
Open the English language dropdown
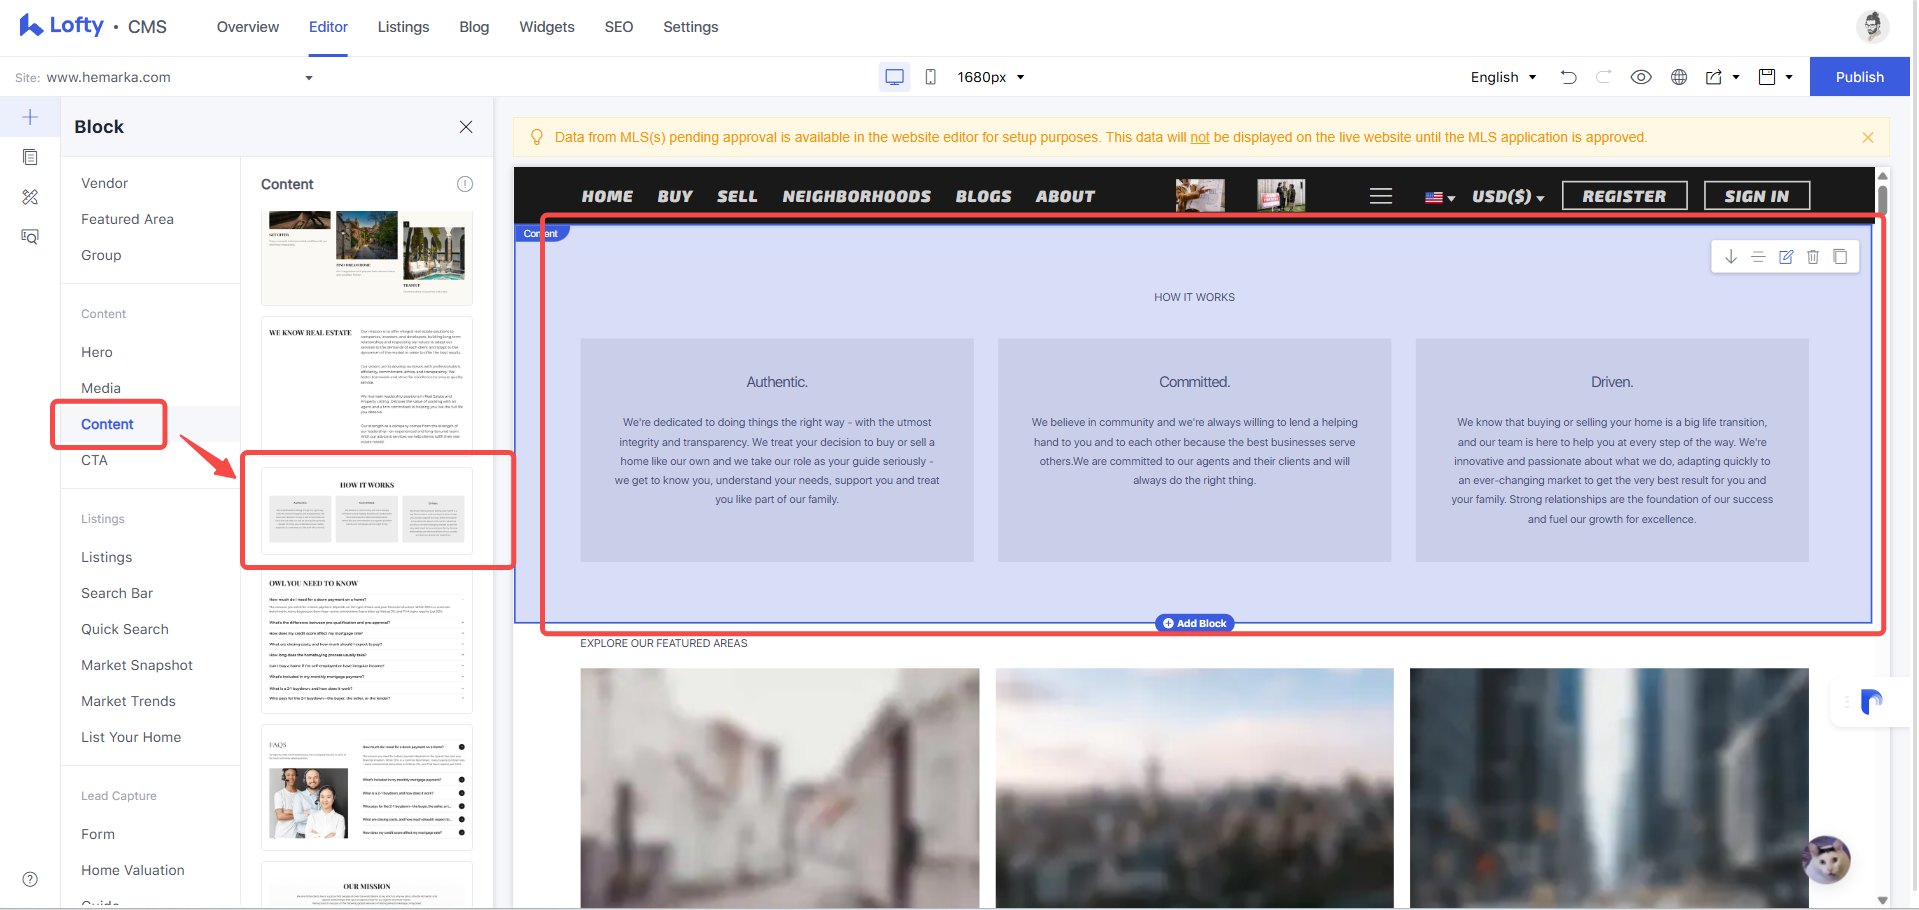1503,77
